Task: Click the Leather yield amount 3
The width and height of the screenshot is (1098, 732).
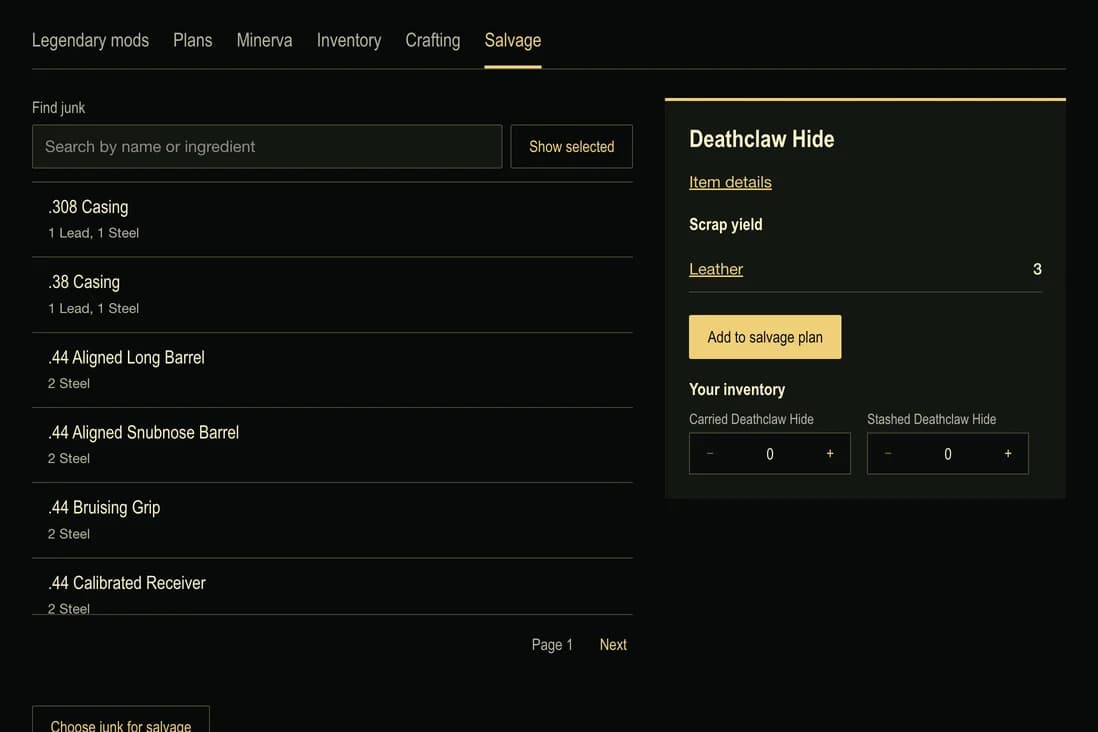Action: point(1037,269)
